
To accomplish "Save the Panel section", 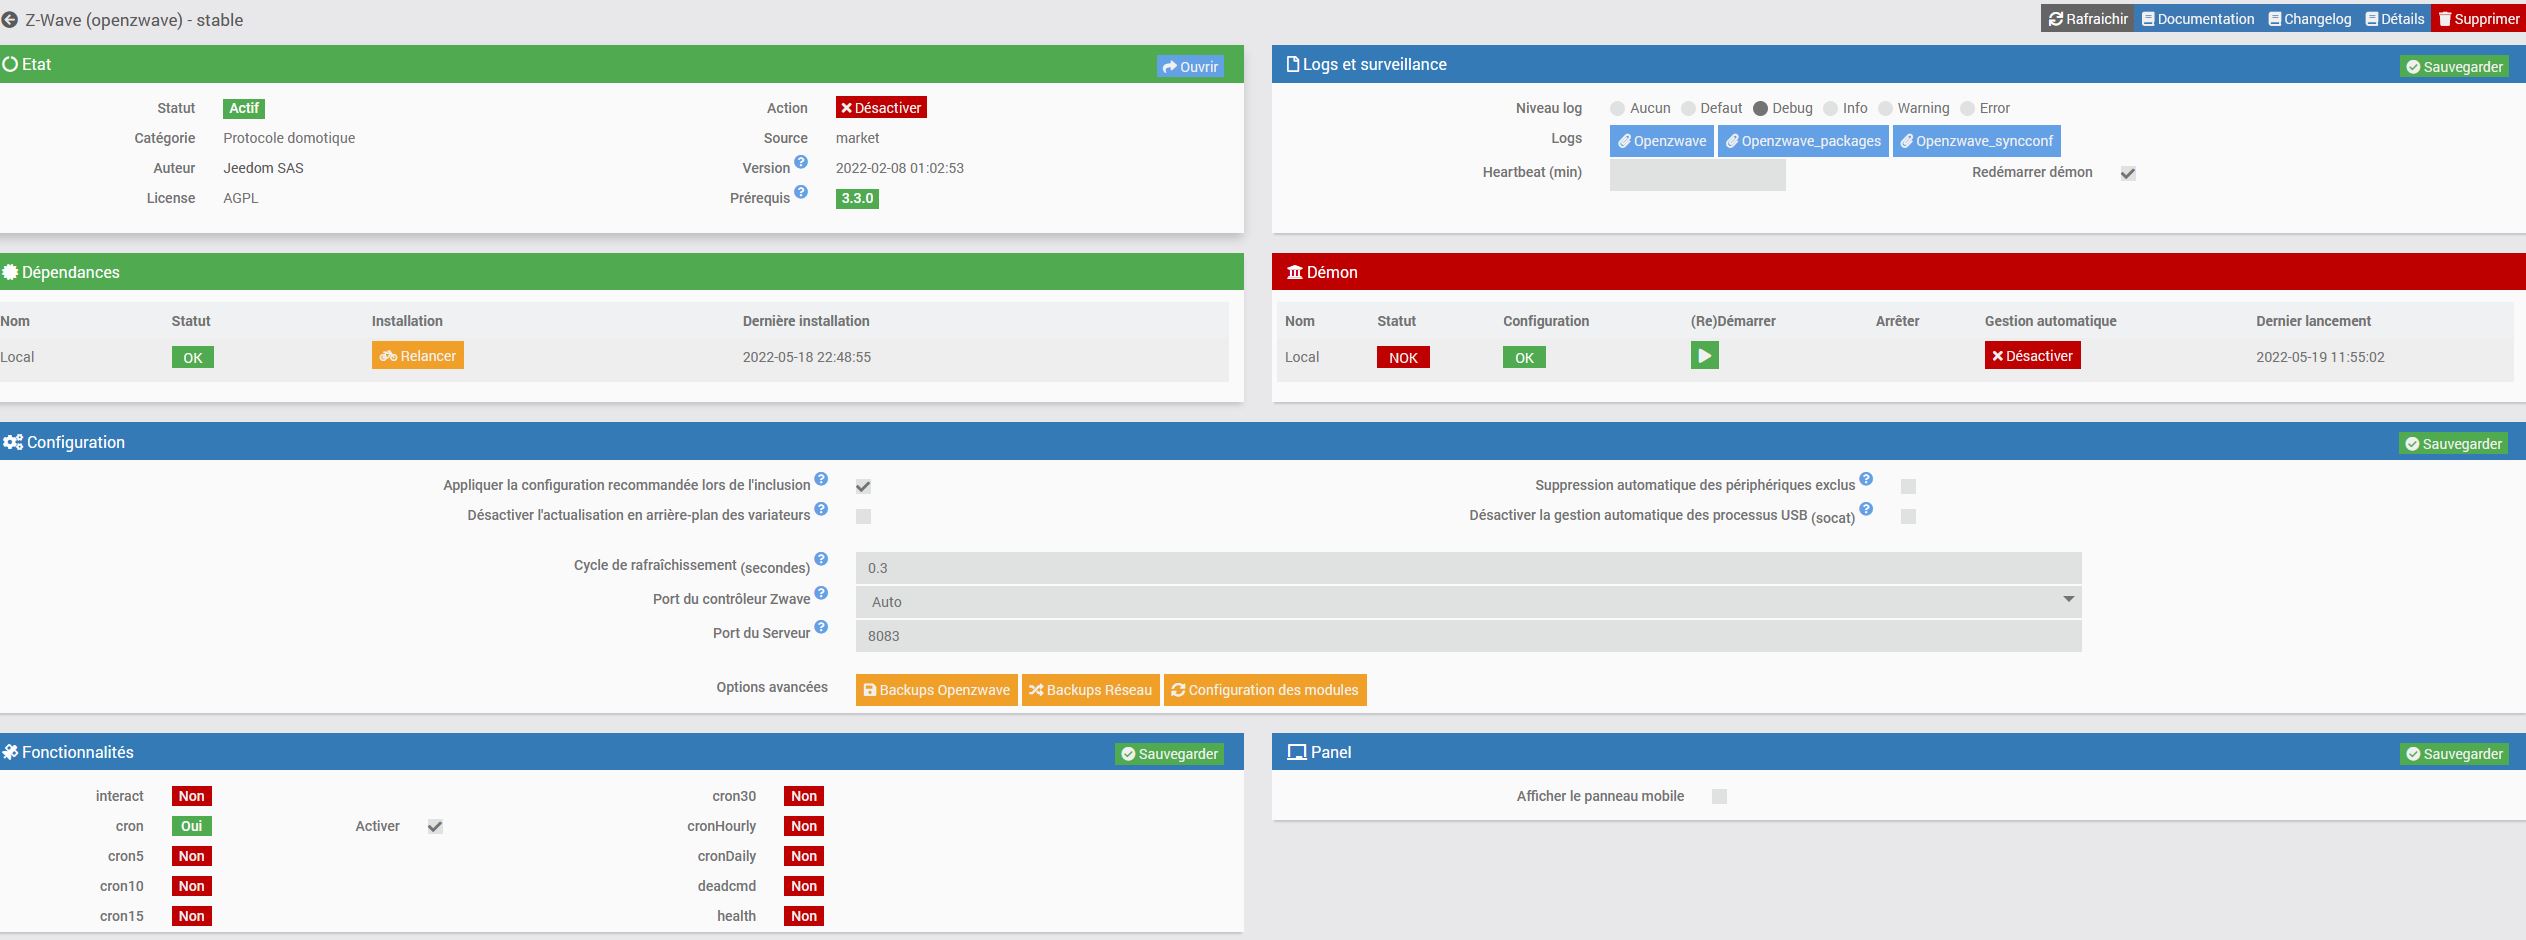I will click(2454, 754).
